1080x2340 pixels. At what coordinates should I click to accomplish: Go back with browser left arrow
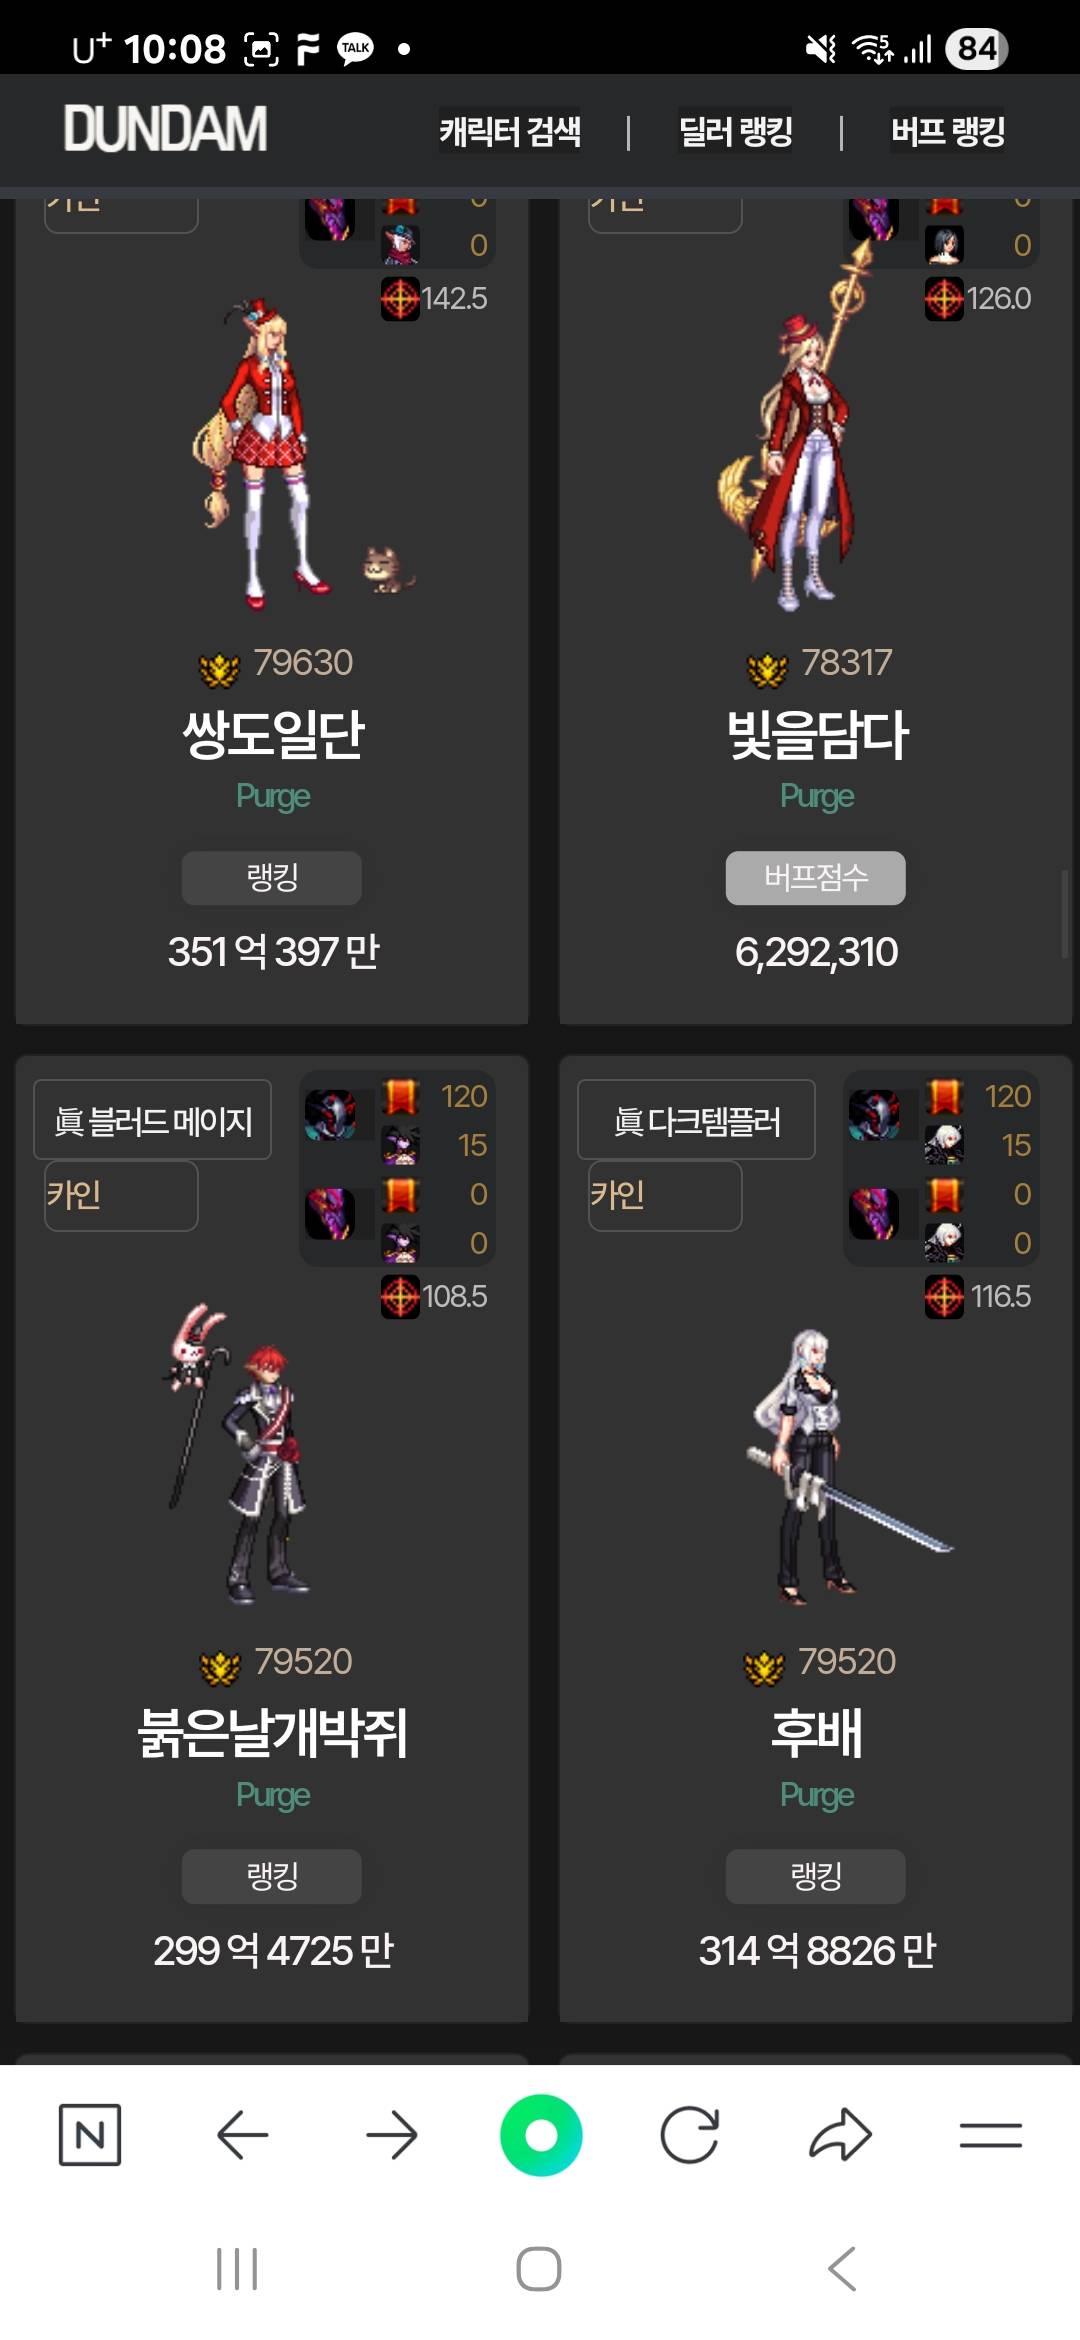[242, 2135]
